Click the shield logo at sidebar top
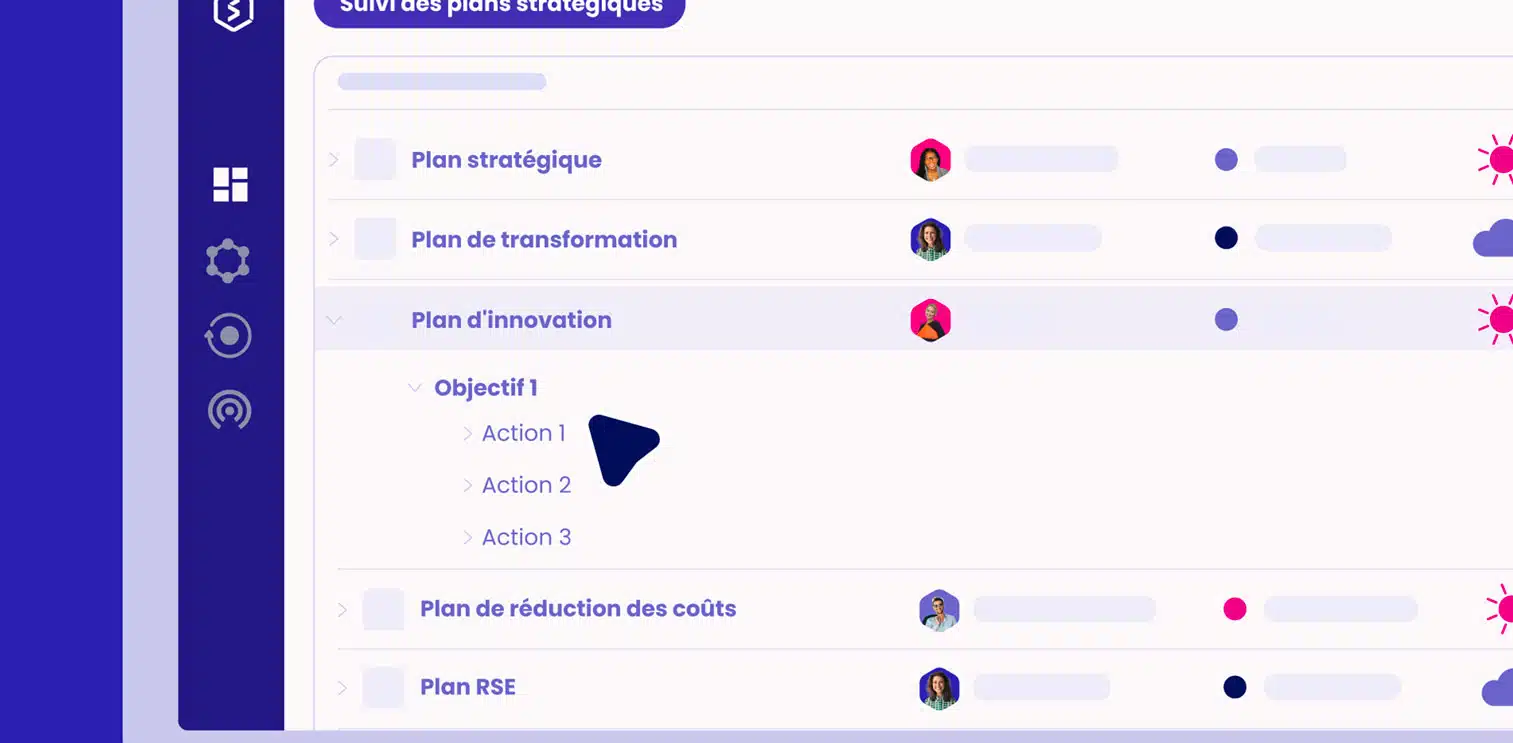This screenshot has width=1513, height=743. click(x=233, y=13)
